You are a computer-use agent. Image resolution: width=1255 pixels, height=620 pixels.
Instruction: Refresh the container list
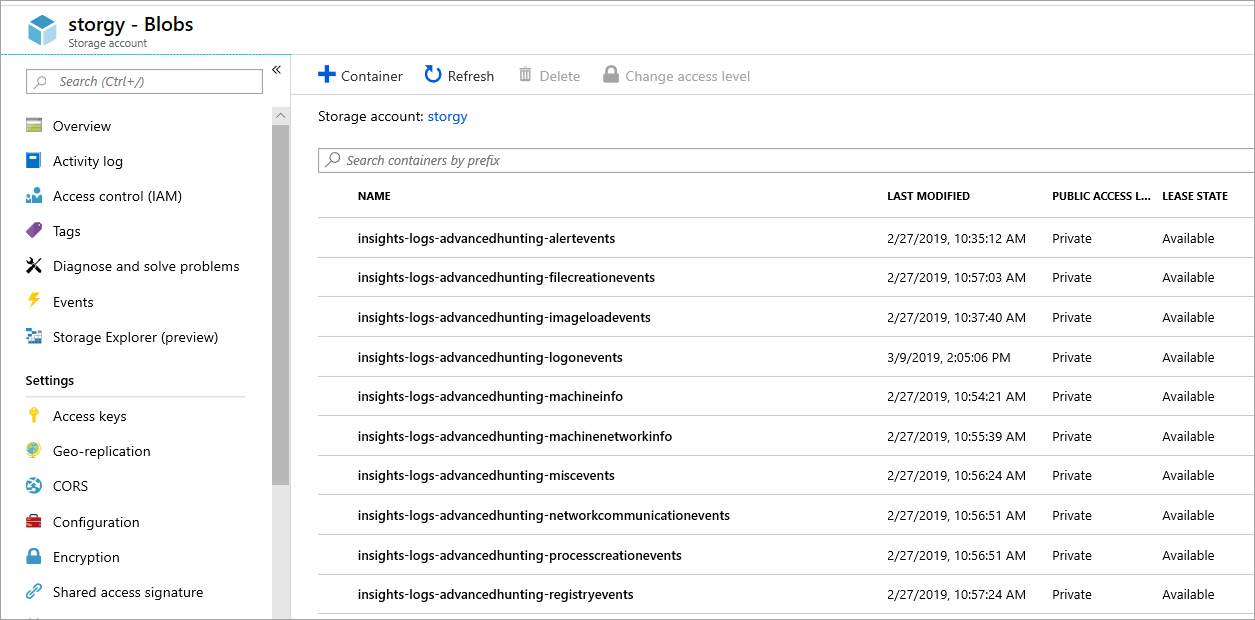459,76
